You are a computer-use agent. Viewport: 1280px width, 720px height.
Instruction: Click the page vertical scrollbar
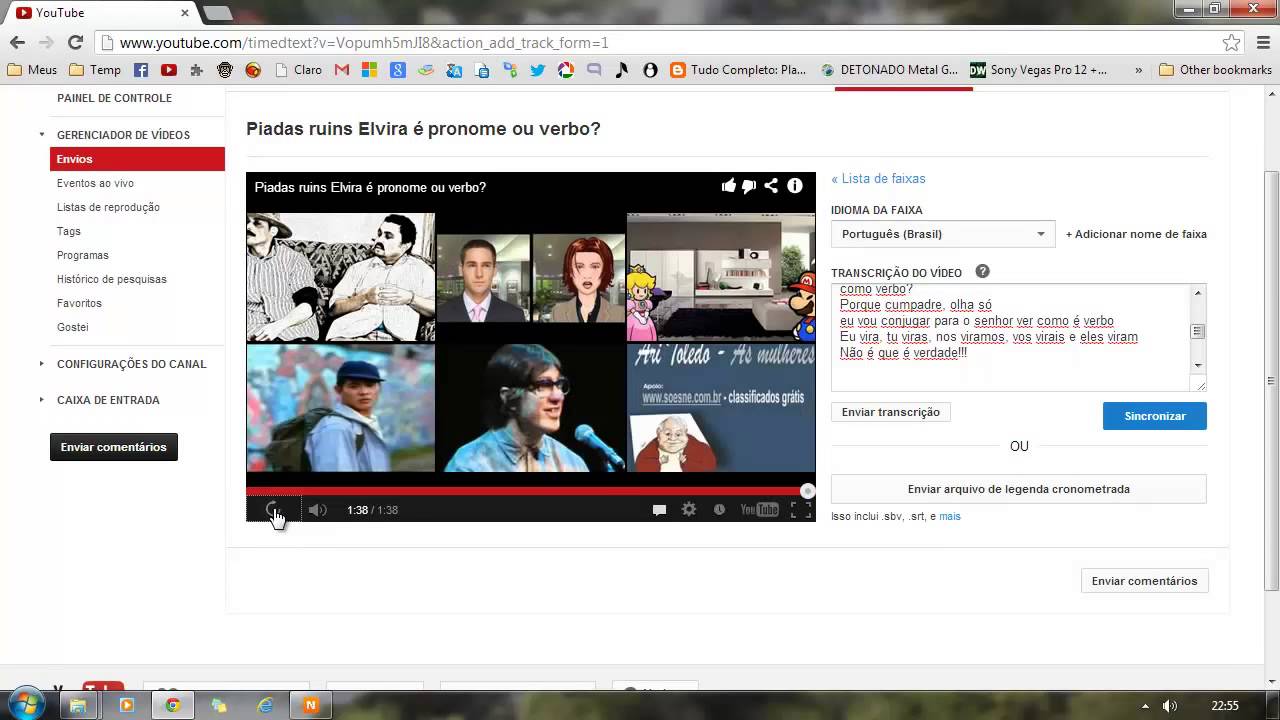[x=1272, y=380]
